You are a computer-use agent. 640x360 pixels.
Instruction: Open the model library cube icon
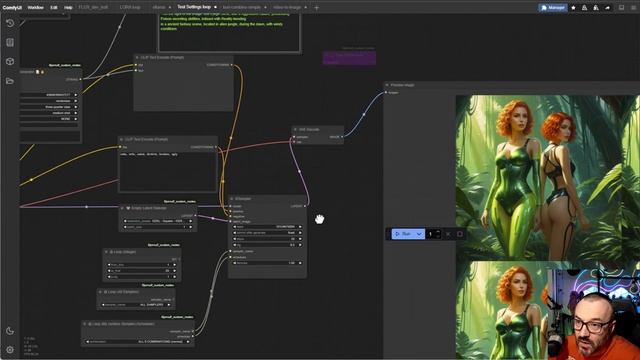10,62
